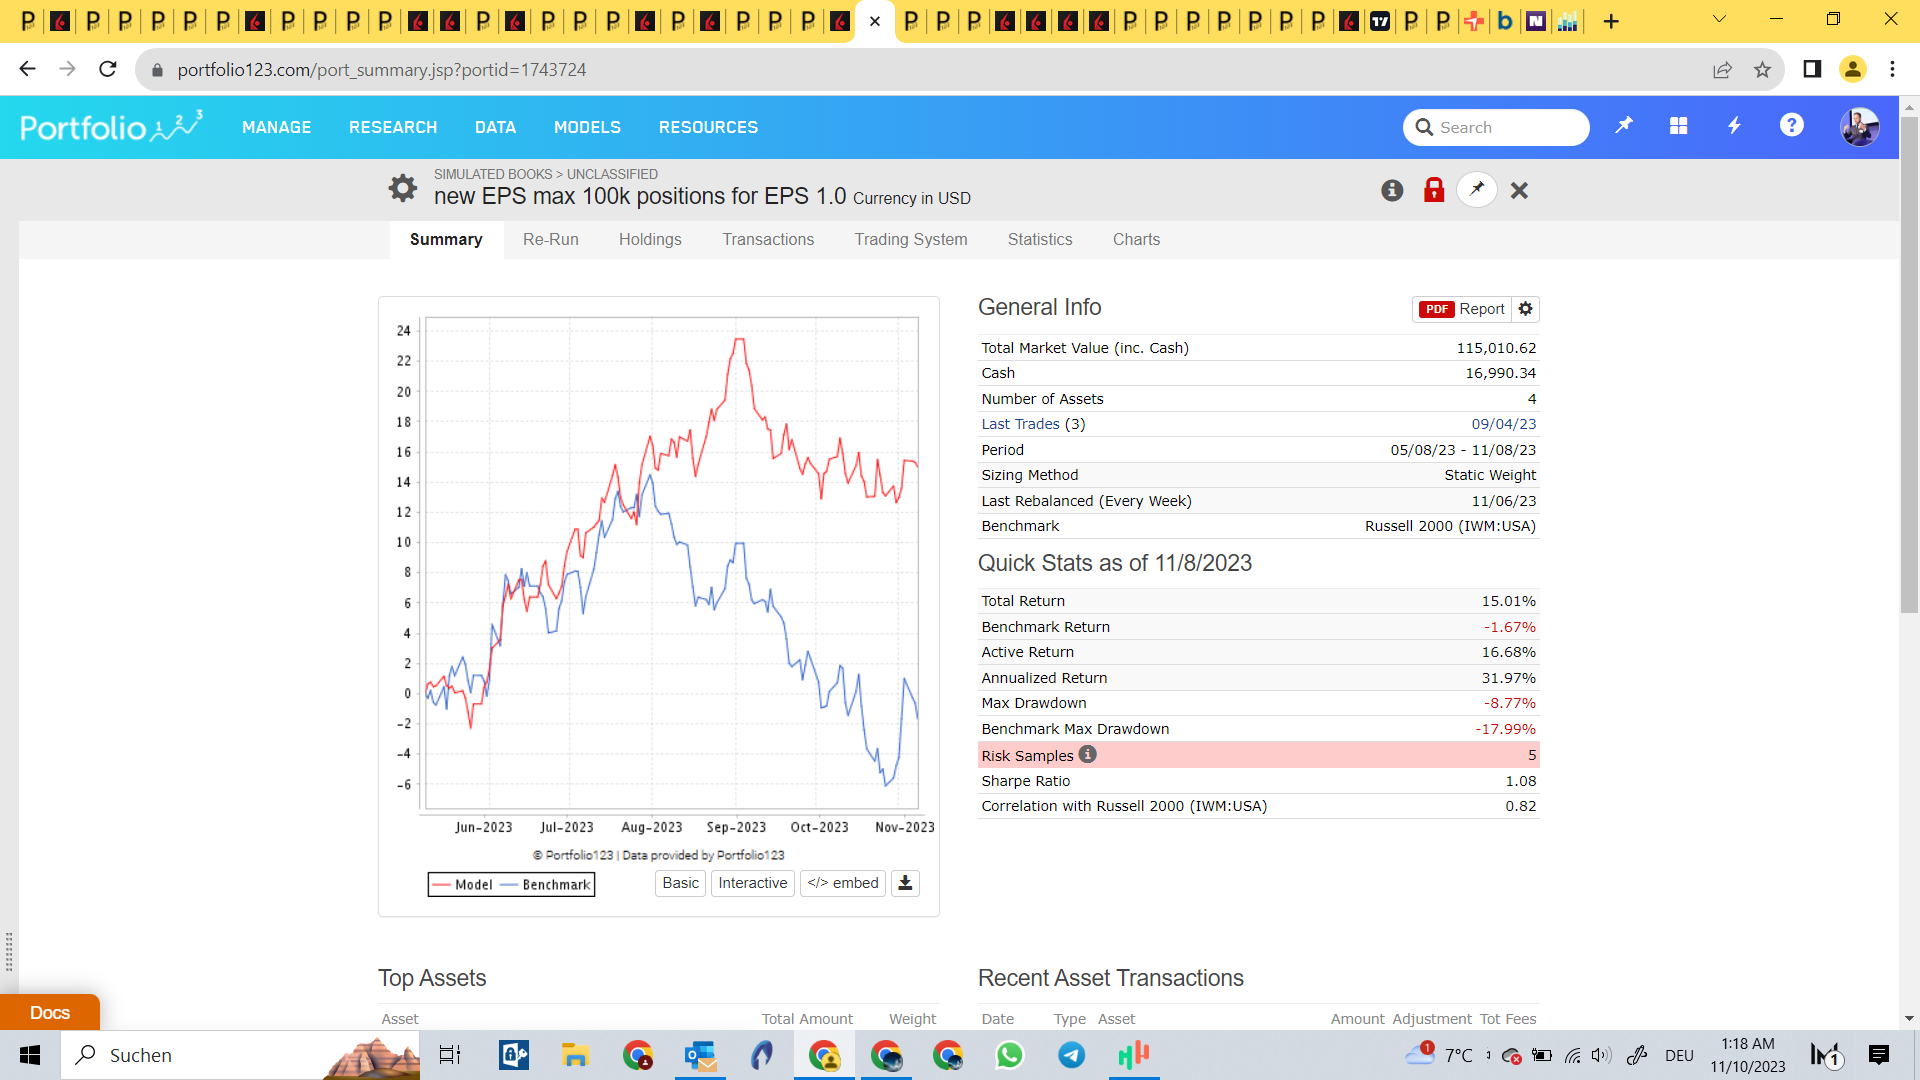The image size is (1920, 1080).
Task: Open the grid dashboard icon in header
Action: [1679, 126]
